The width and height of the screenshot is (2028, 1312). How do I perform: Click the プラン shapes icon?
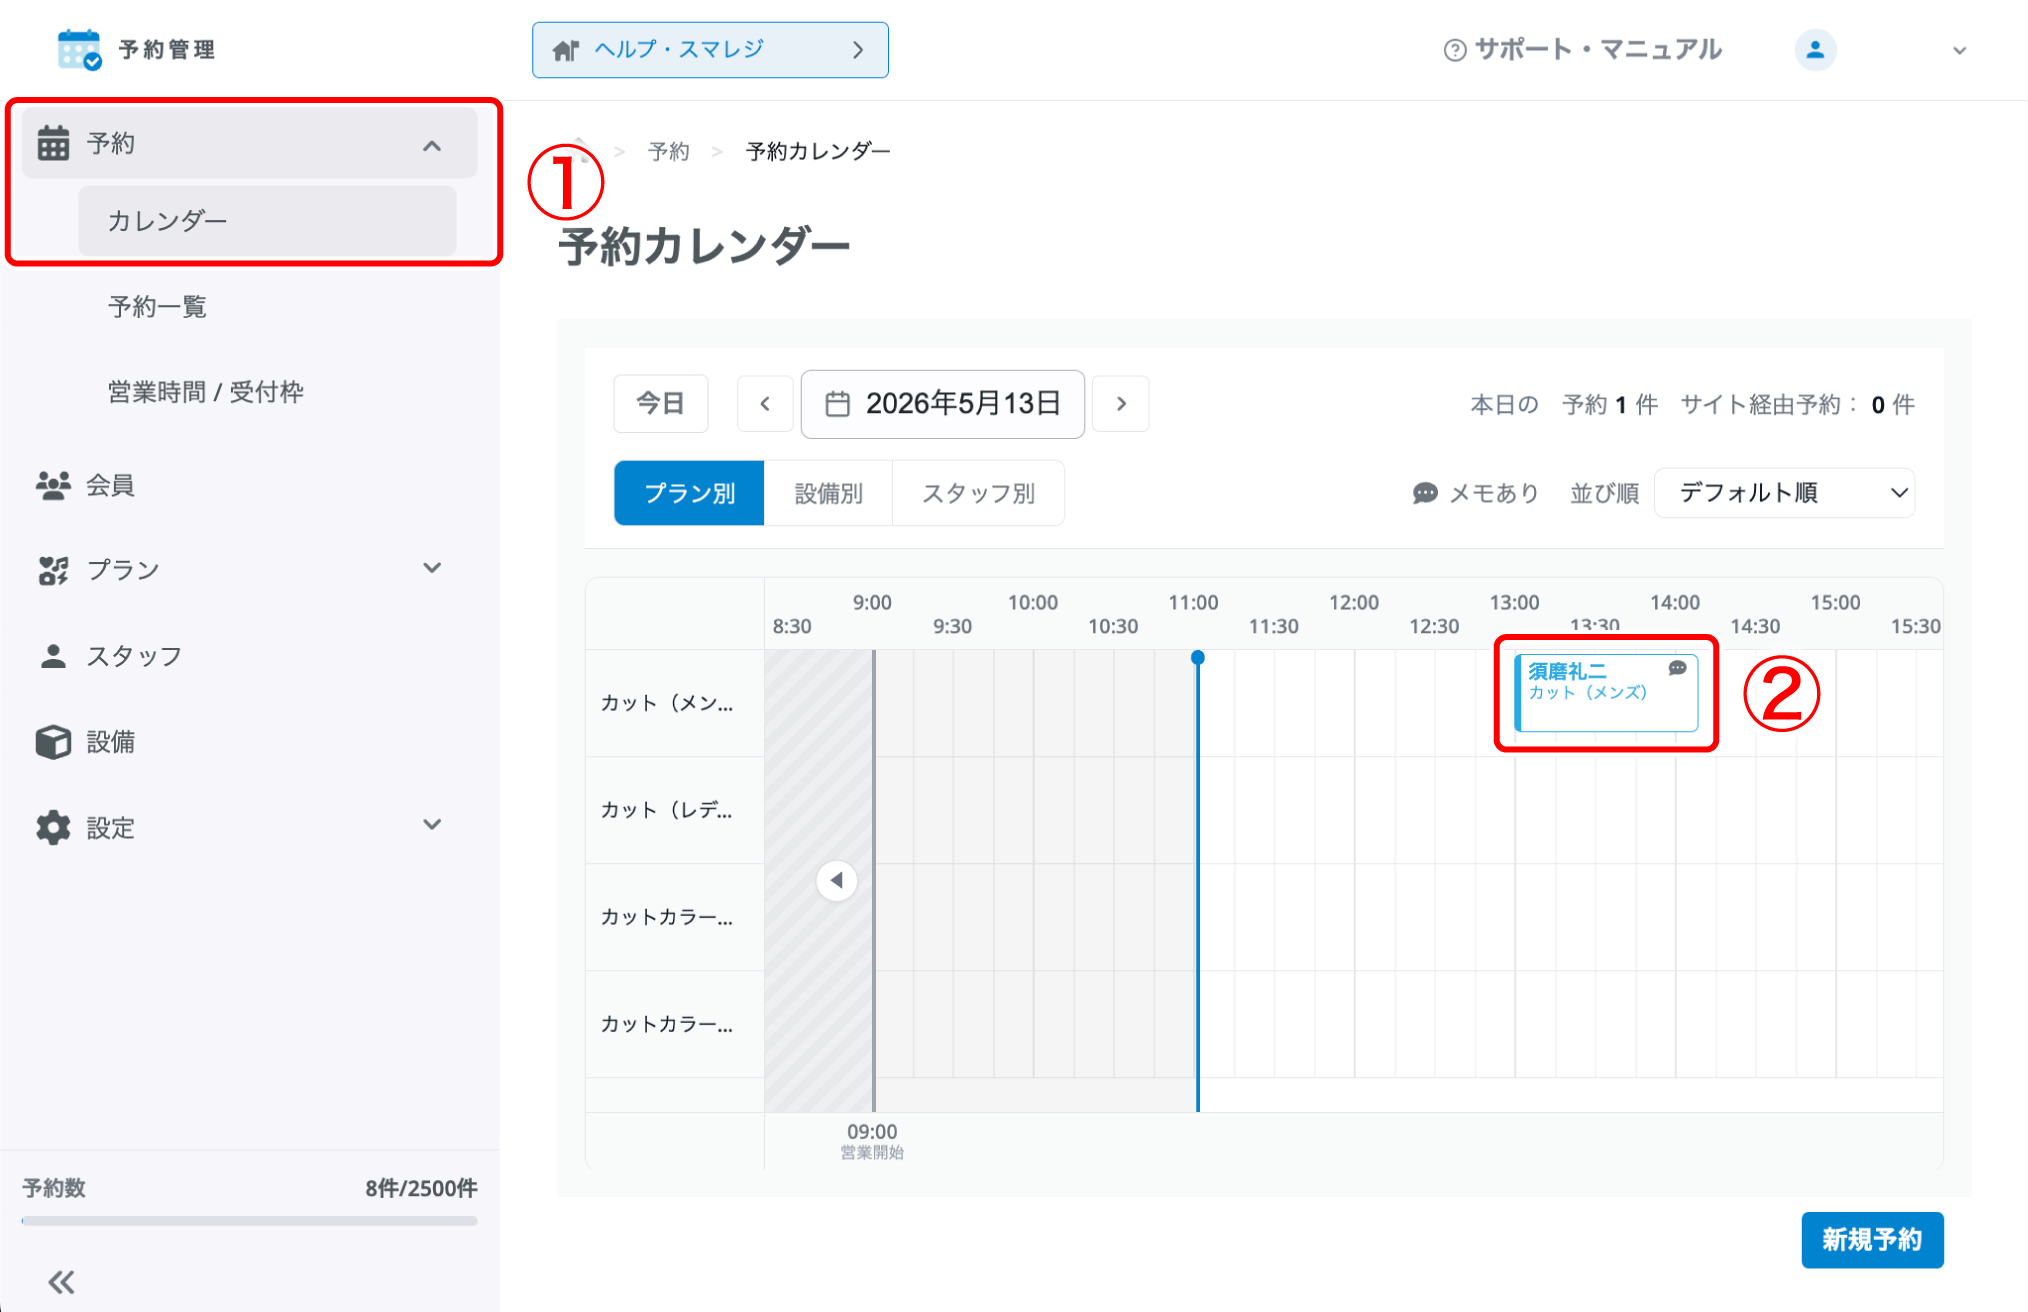point(53,570)
